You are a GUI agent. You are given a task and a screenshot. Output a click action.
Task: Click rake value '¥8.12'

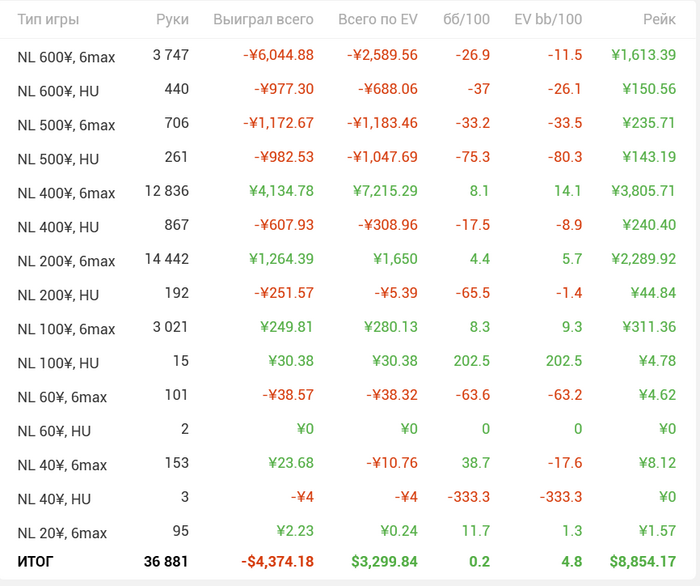pos(658,463)
